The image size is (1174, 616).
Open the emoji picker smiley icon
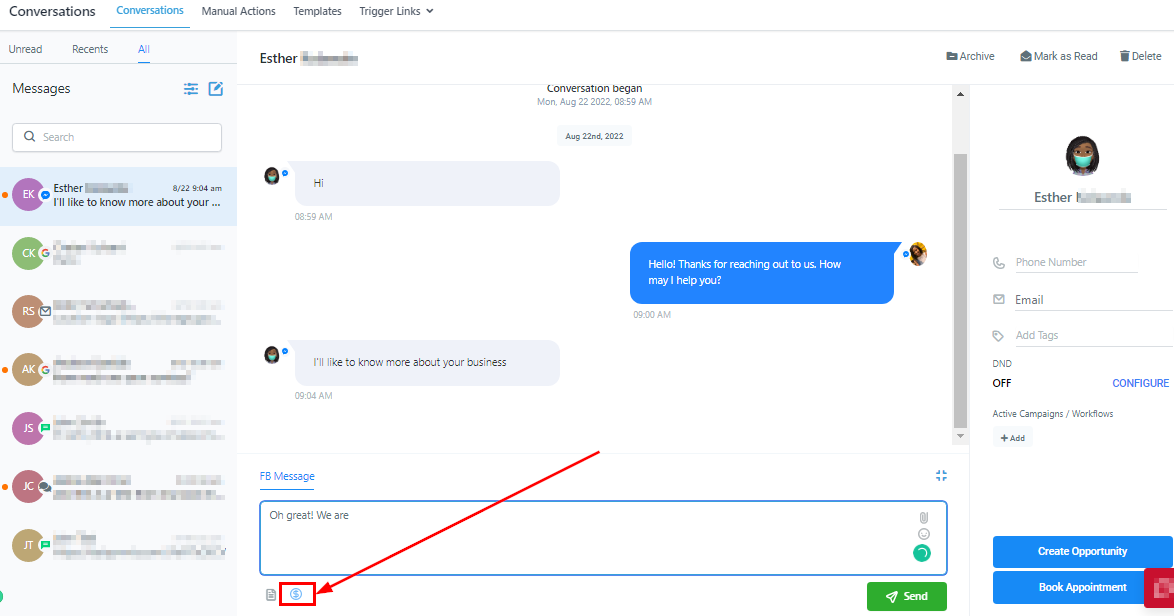pos(924,534)
